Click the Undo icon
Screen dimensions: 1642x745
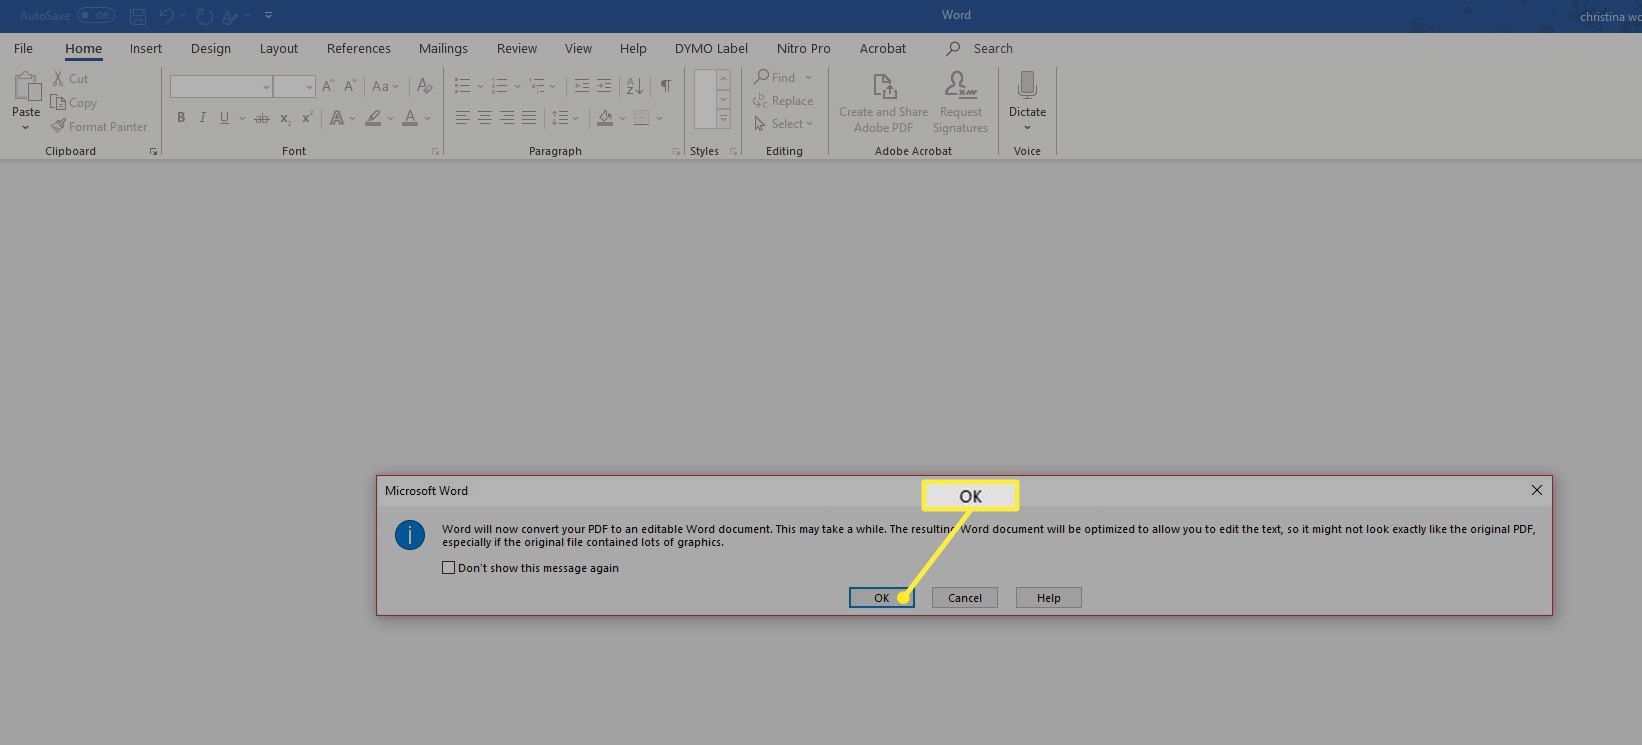[x=167, y=16]
